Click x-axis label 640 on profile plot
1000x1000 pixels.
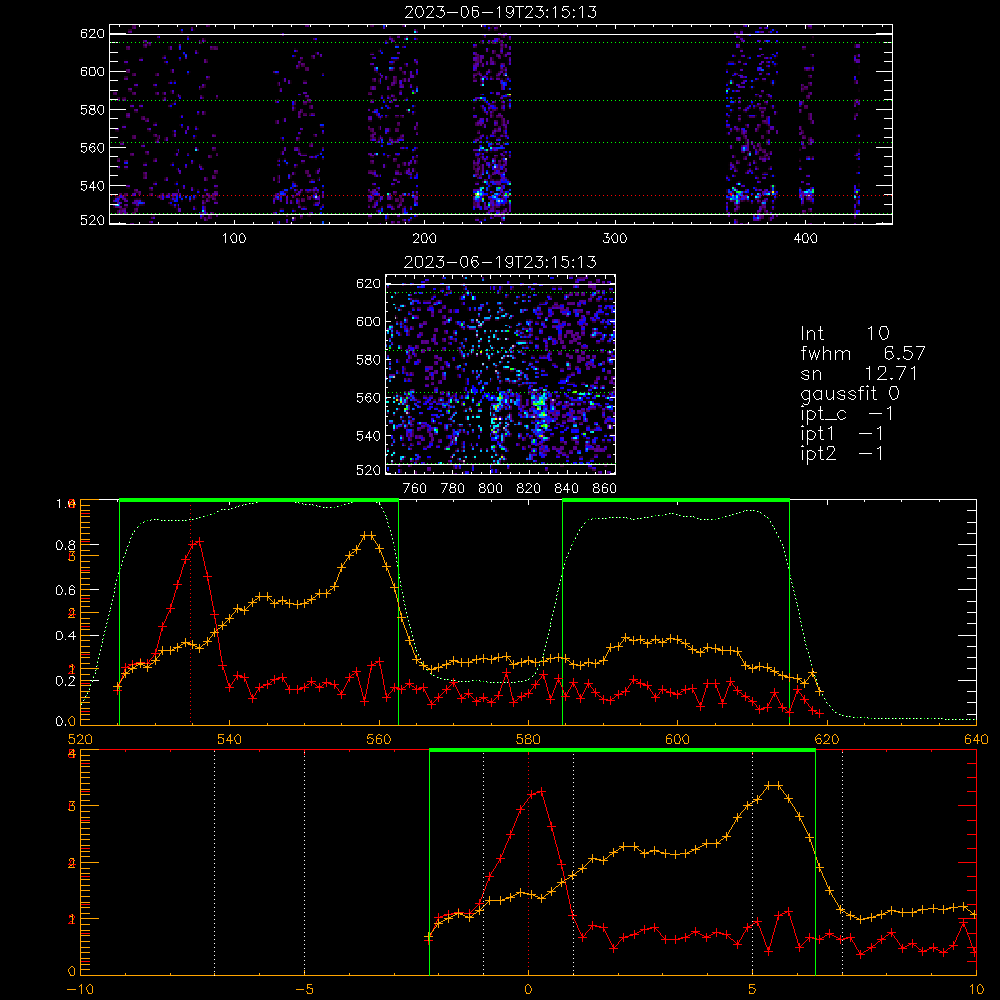(x=976, y=740)
